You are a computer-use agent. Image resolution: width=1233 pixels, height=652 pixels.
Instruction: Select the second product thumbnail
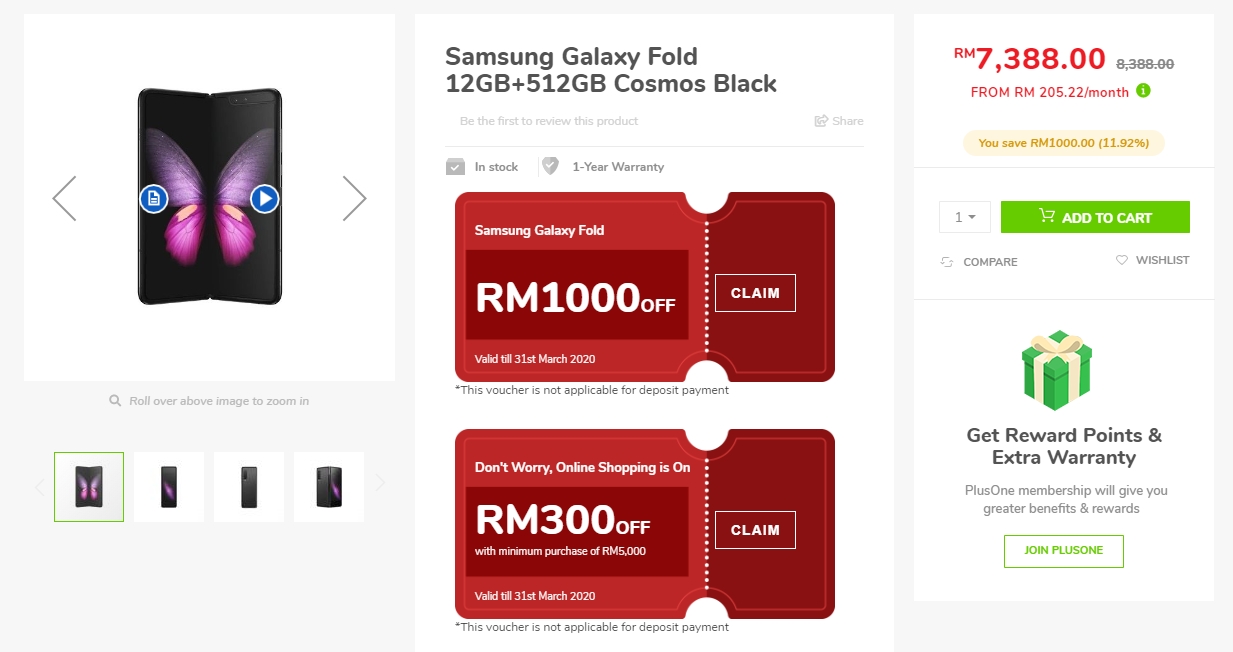click(169, 487)
